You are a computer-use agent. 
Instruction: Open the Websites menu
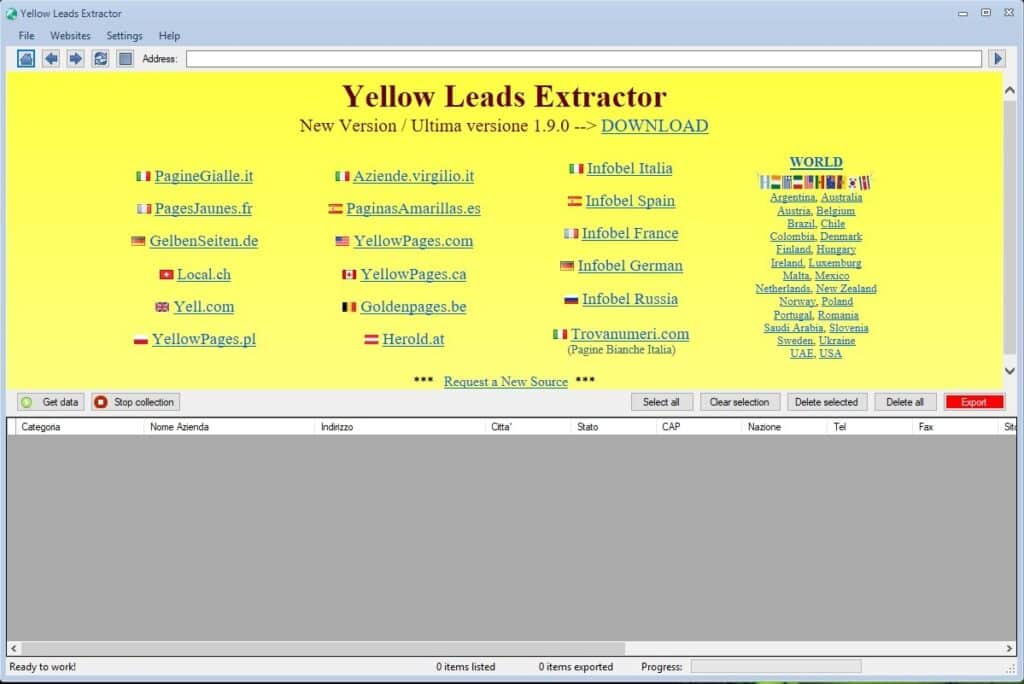pos(70,35)
